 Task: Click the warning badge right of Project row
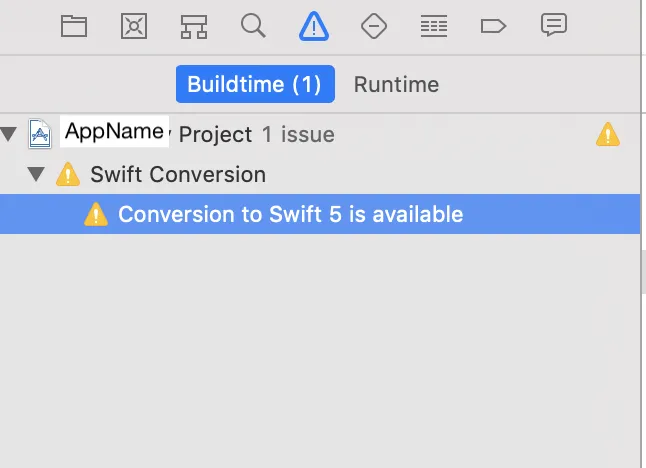pyautogui.click(x=607, y=134)
